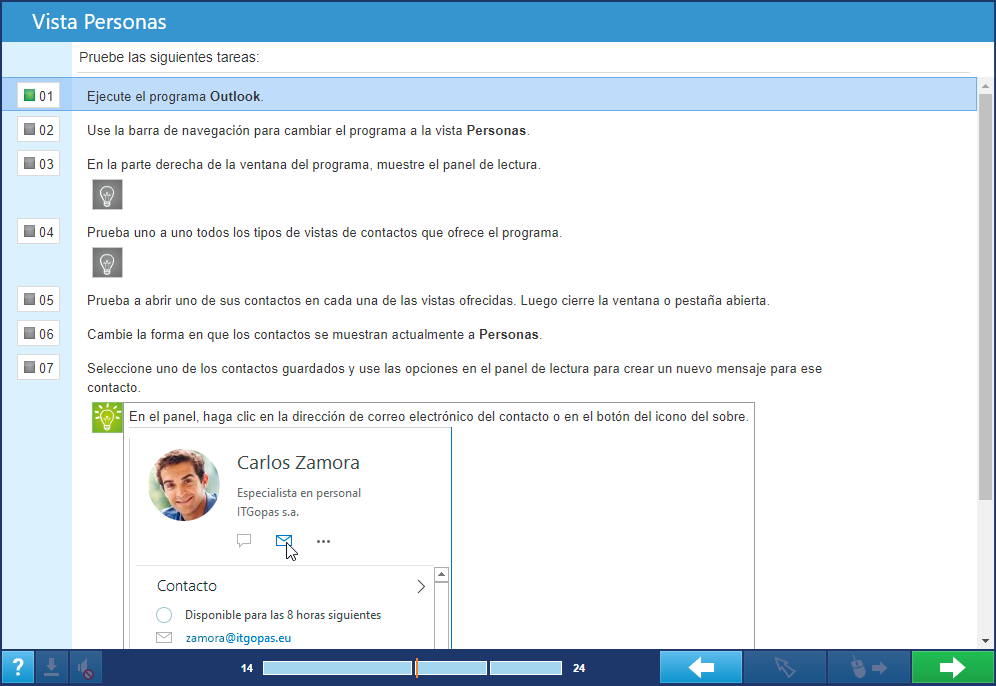Click the middle progress bar segment

[452, 668]
